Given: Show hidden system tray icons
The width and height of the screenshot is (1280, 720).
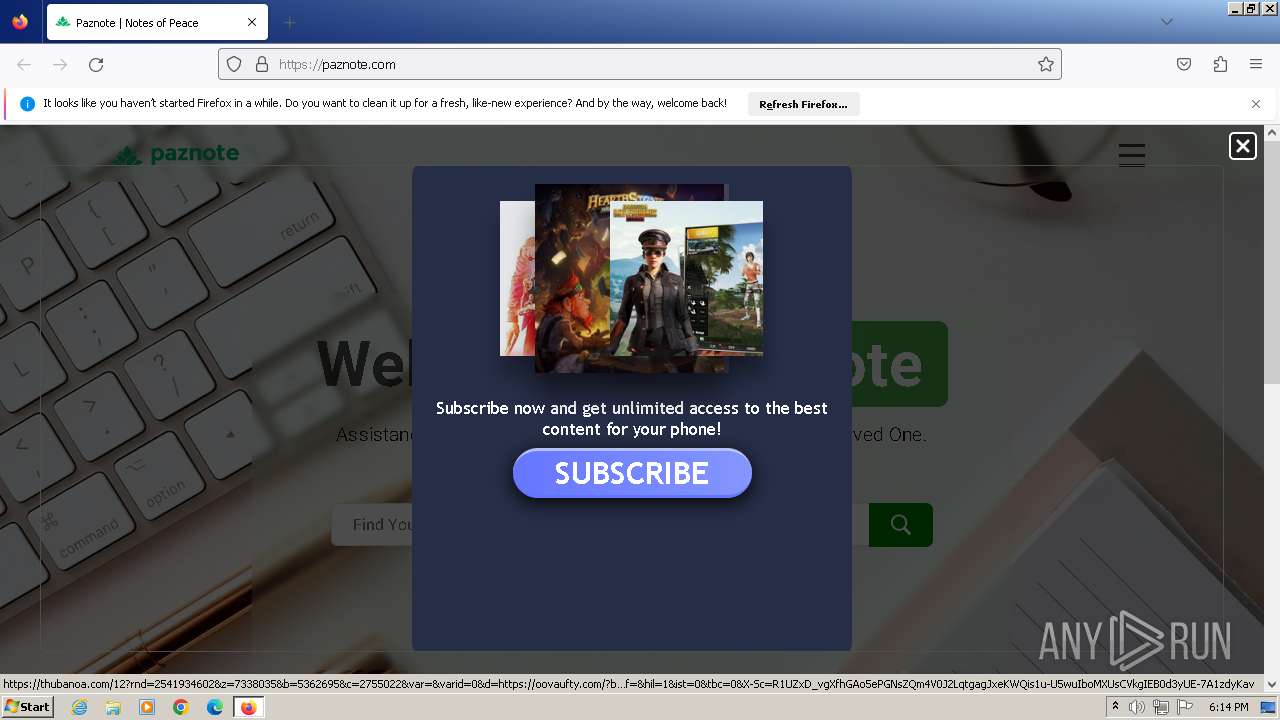Looking at the screenshot, I should pos(1115,707).
